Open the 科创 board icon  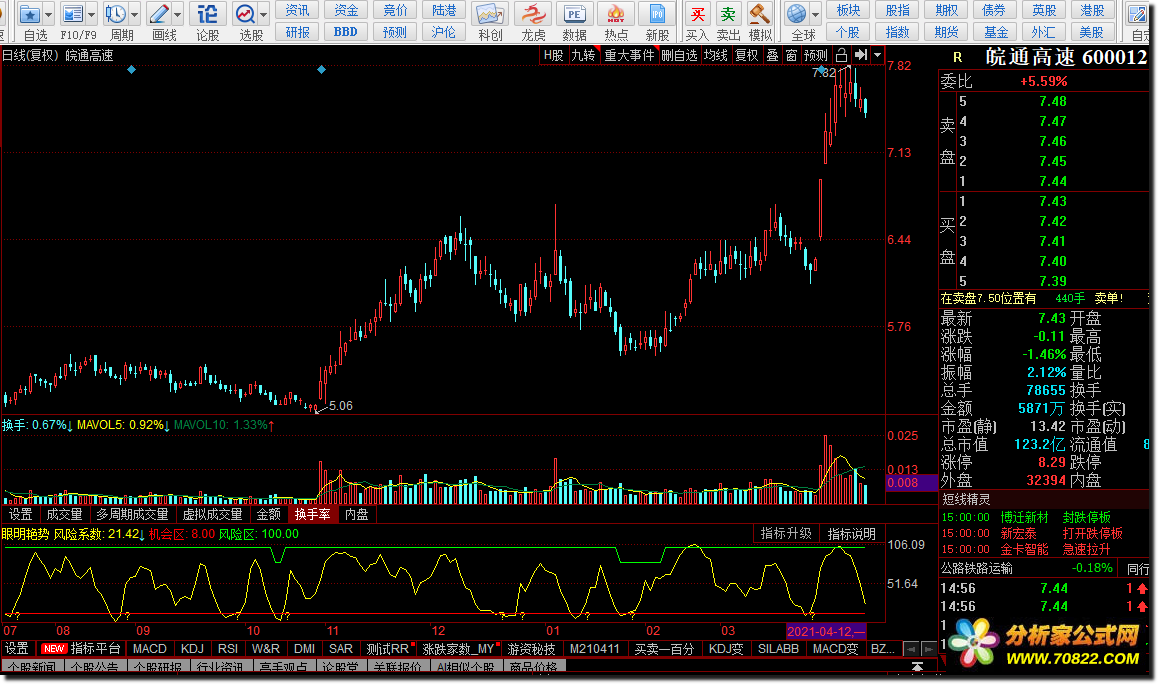click(x=489, y=14)
